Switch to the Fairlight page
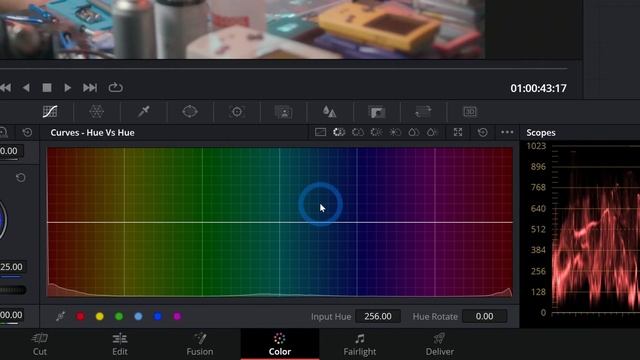The image size is (640, 360). tap(360, 344)
